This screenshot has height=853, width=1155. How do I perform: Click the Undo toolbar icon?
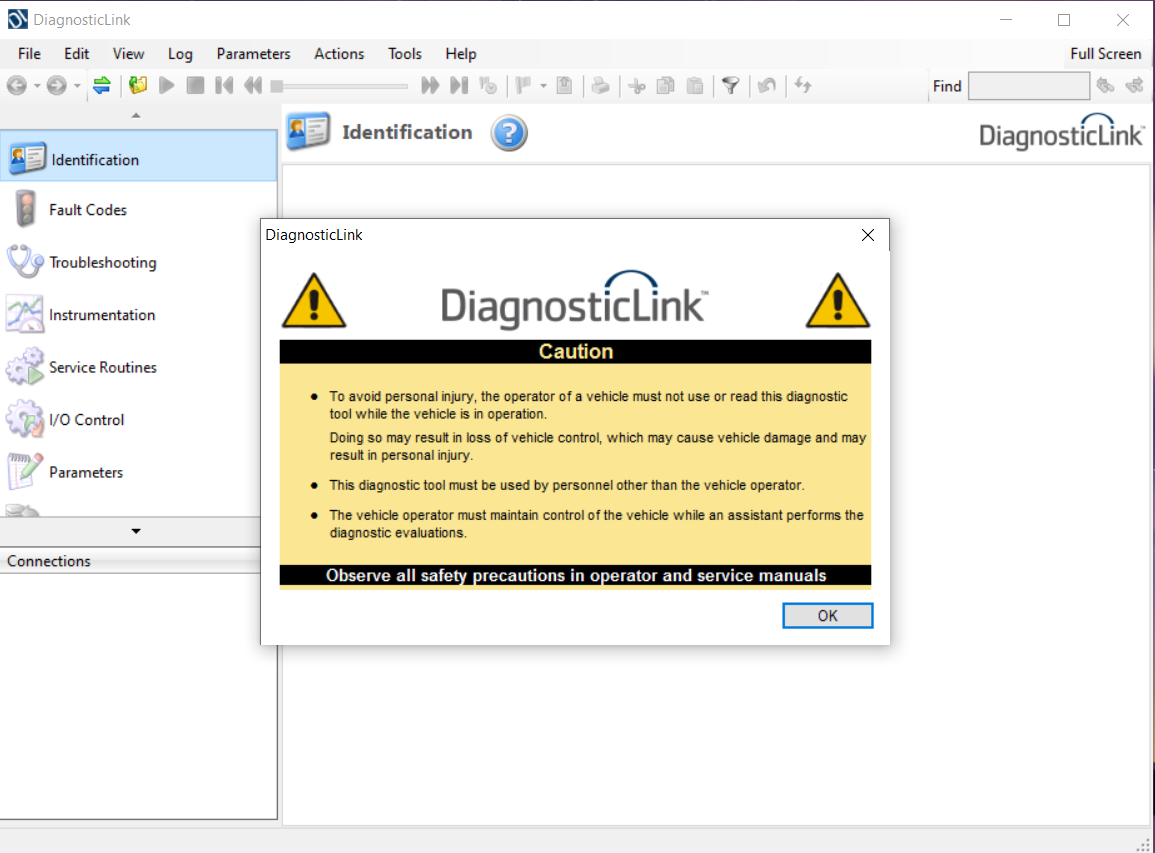767,85
